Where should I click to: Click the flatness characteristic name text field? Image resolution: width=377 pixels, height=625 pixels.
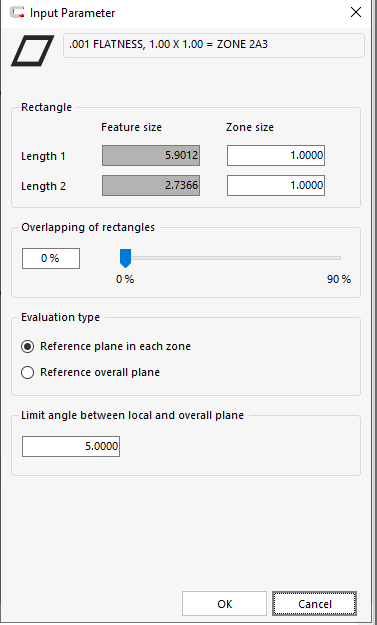214,45
